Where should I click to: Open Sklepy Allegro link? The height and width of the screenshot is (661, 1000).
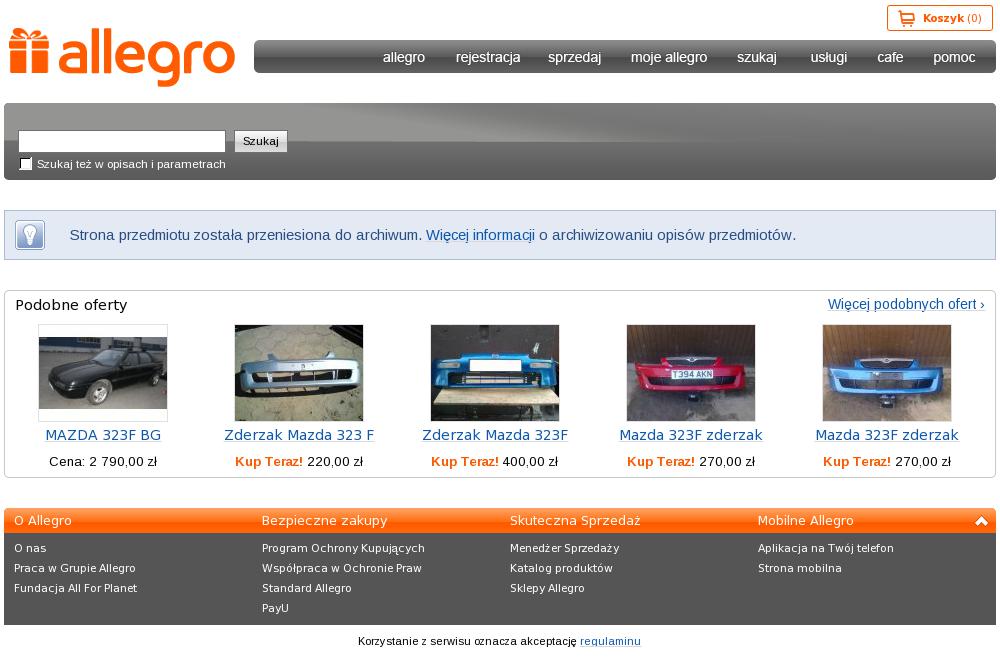[x=547, y=588]
